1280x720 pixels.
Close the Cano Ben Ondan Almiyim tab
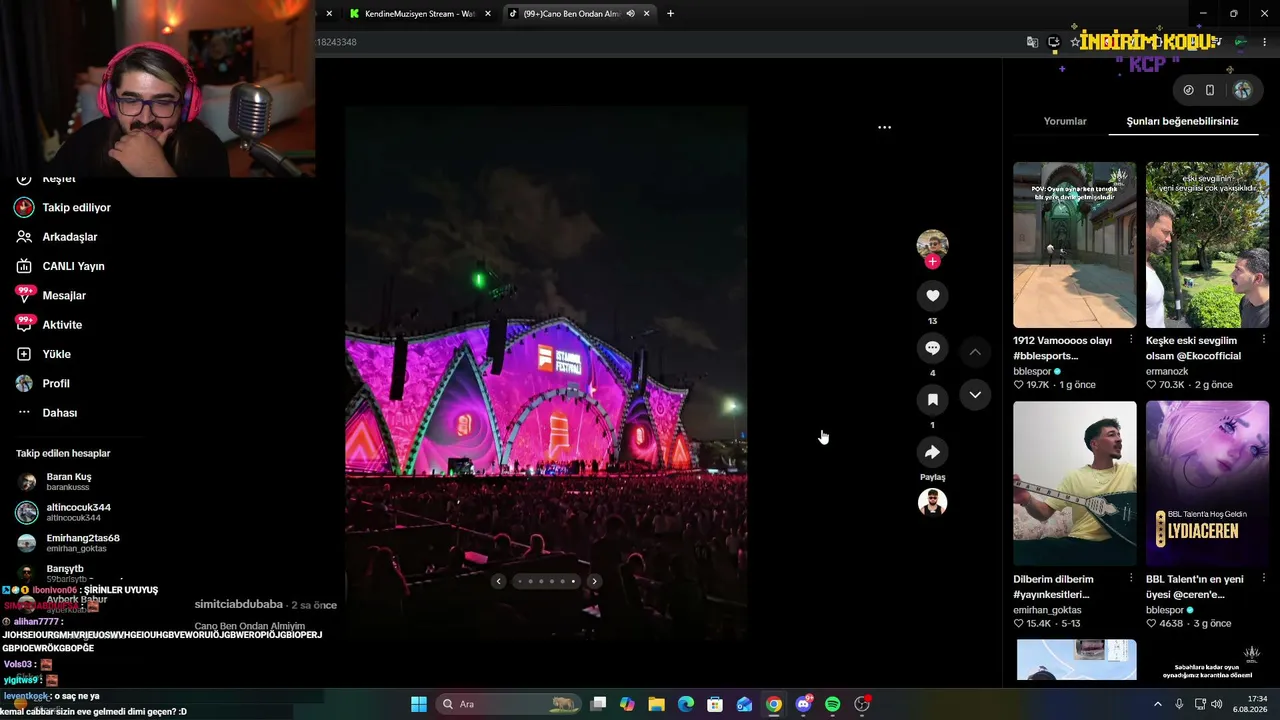point(648,13)
